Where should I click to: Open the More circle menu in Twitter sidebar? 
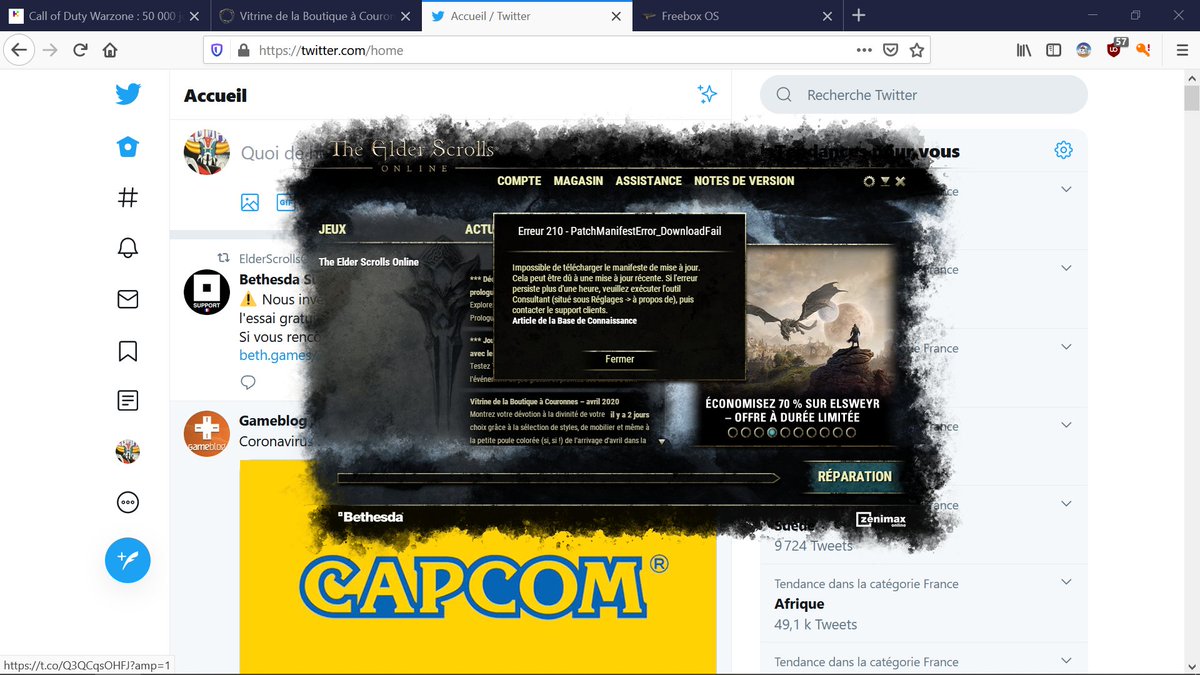point(128,503)
